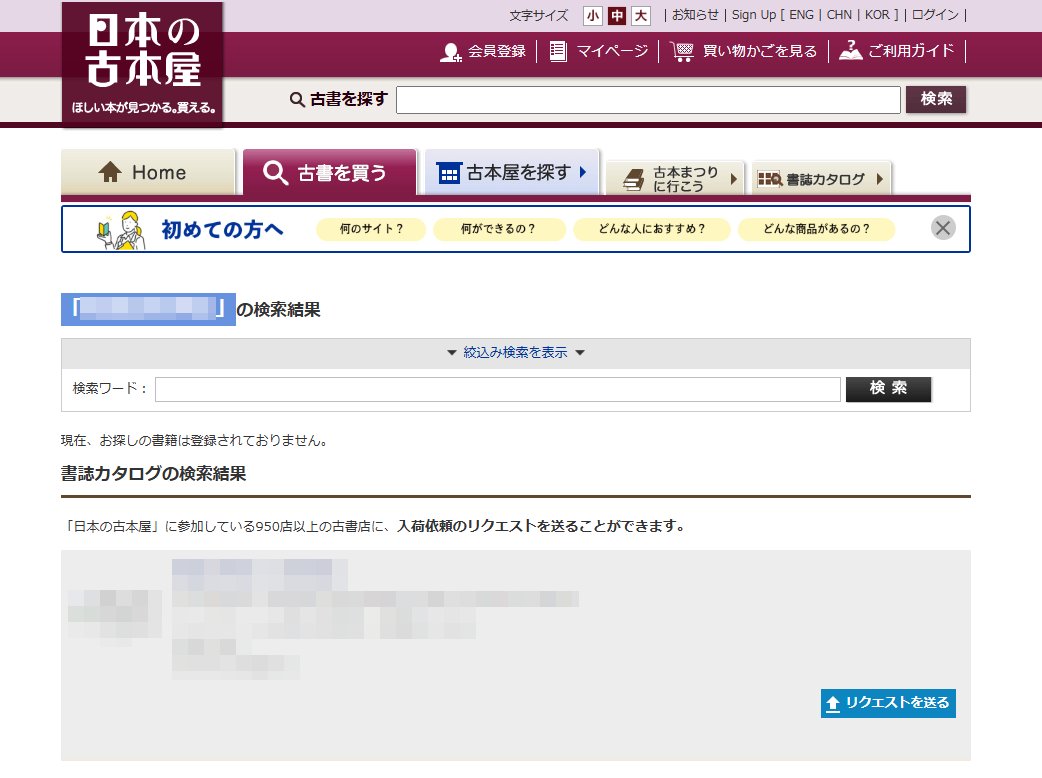Image resolution: width=1042 pixels, height=778 pixels.
Task: Set font size to medium (中)
Action: coord(617,15)
